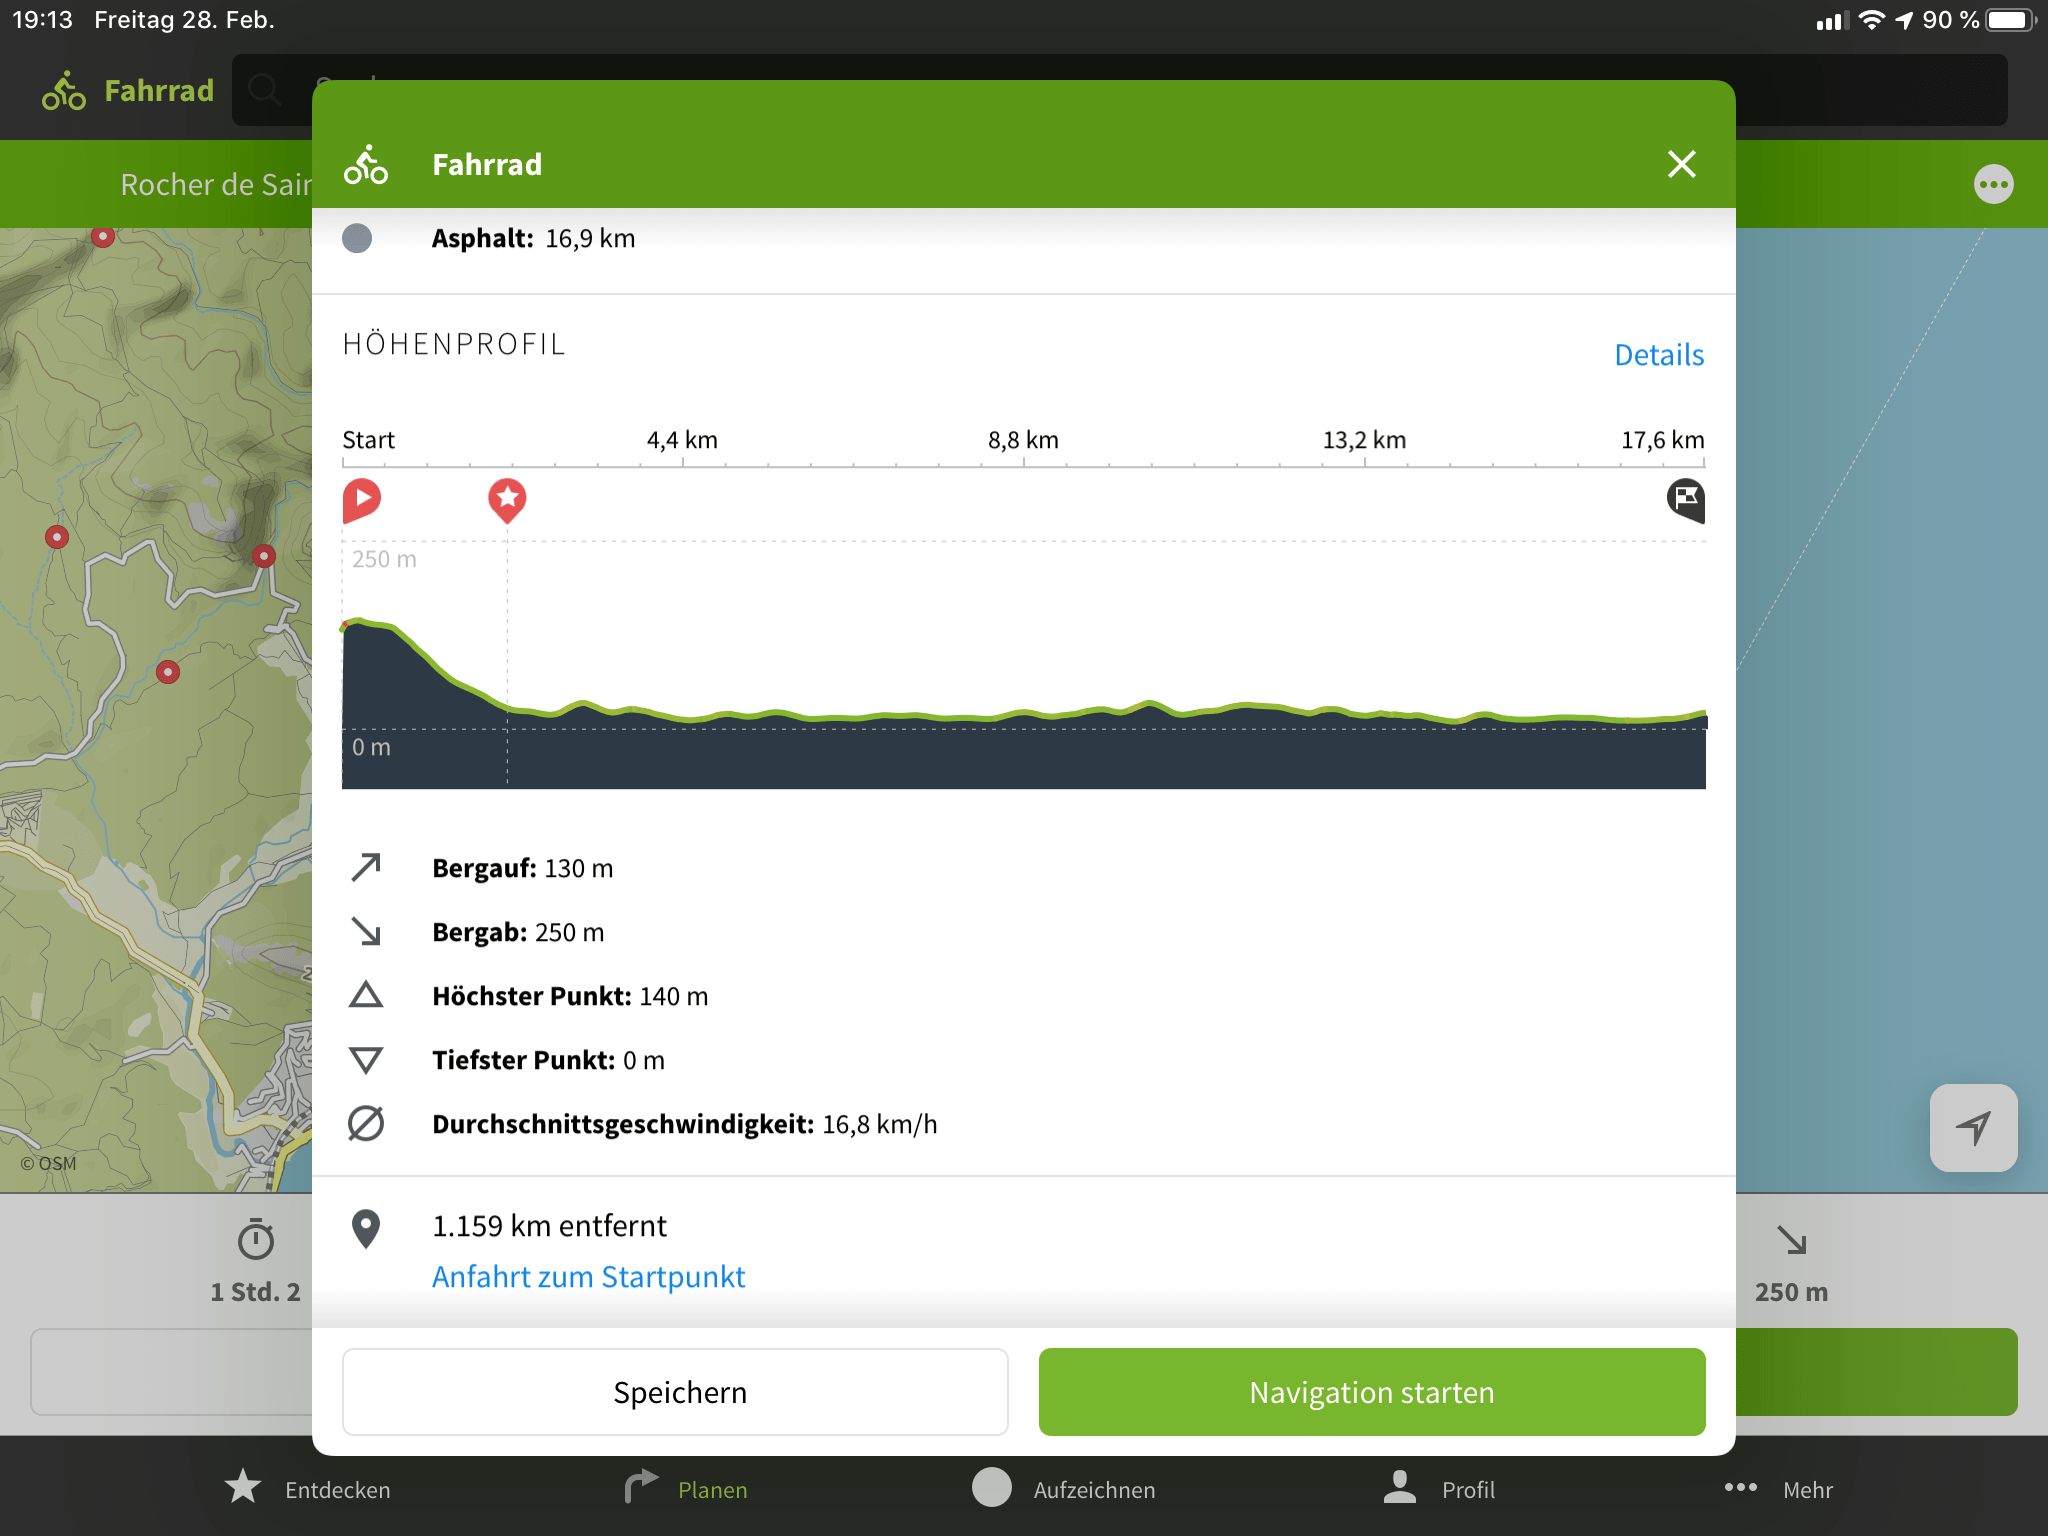Tap the Bergab: 250 m text
The width and height of the screenshot is (2048, 1536).
[x=518, y=932]
